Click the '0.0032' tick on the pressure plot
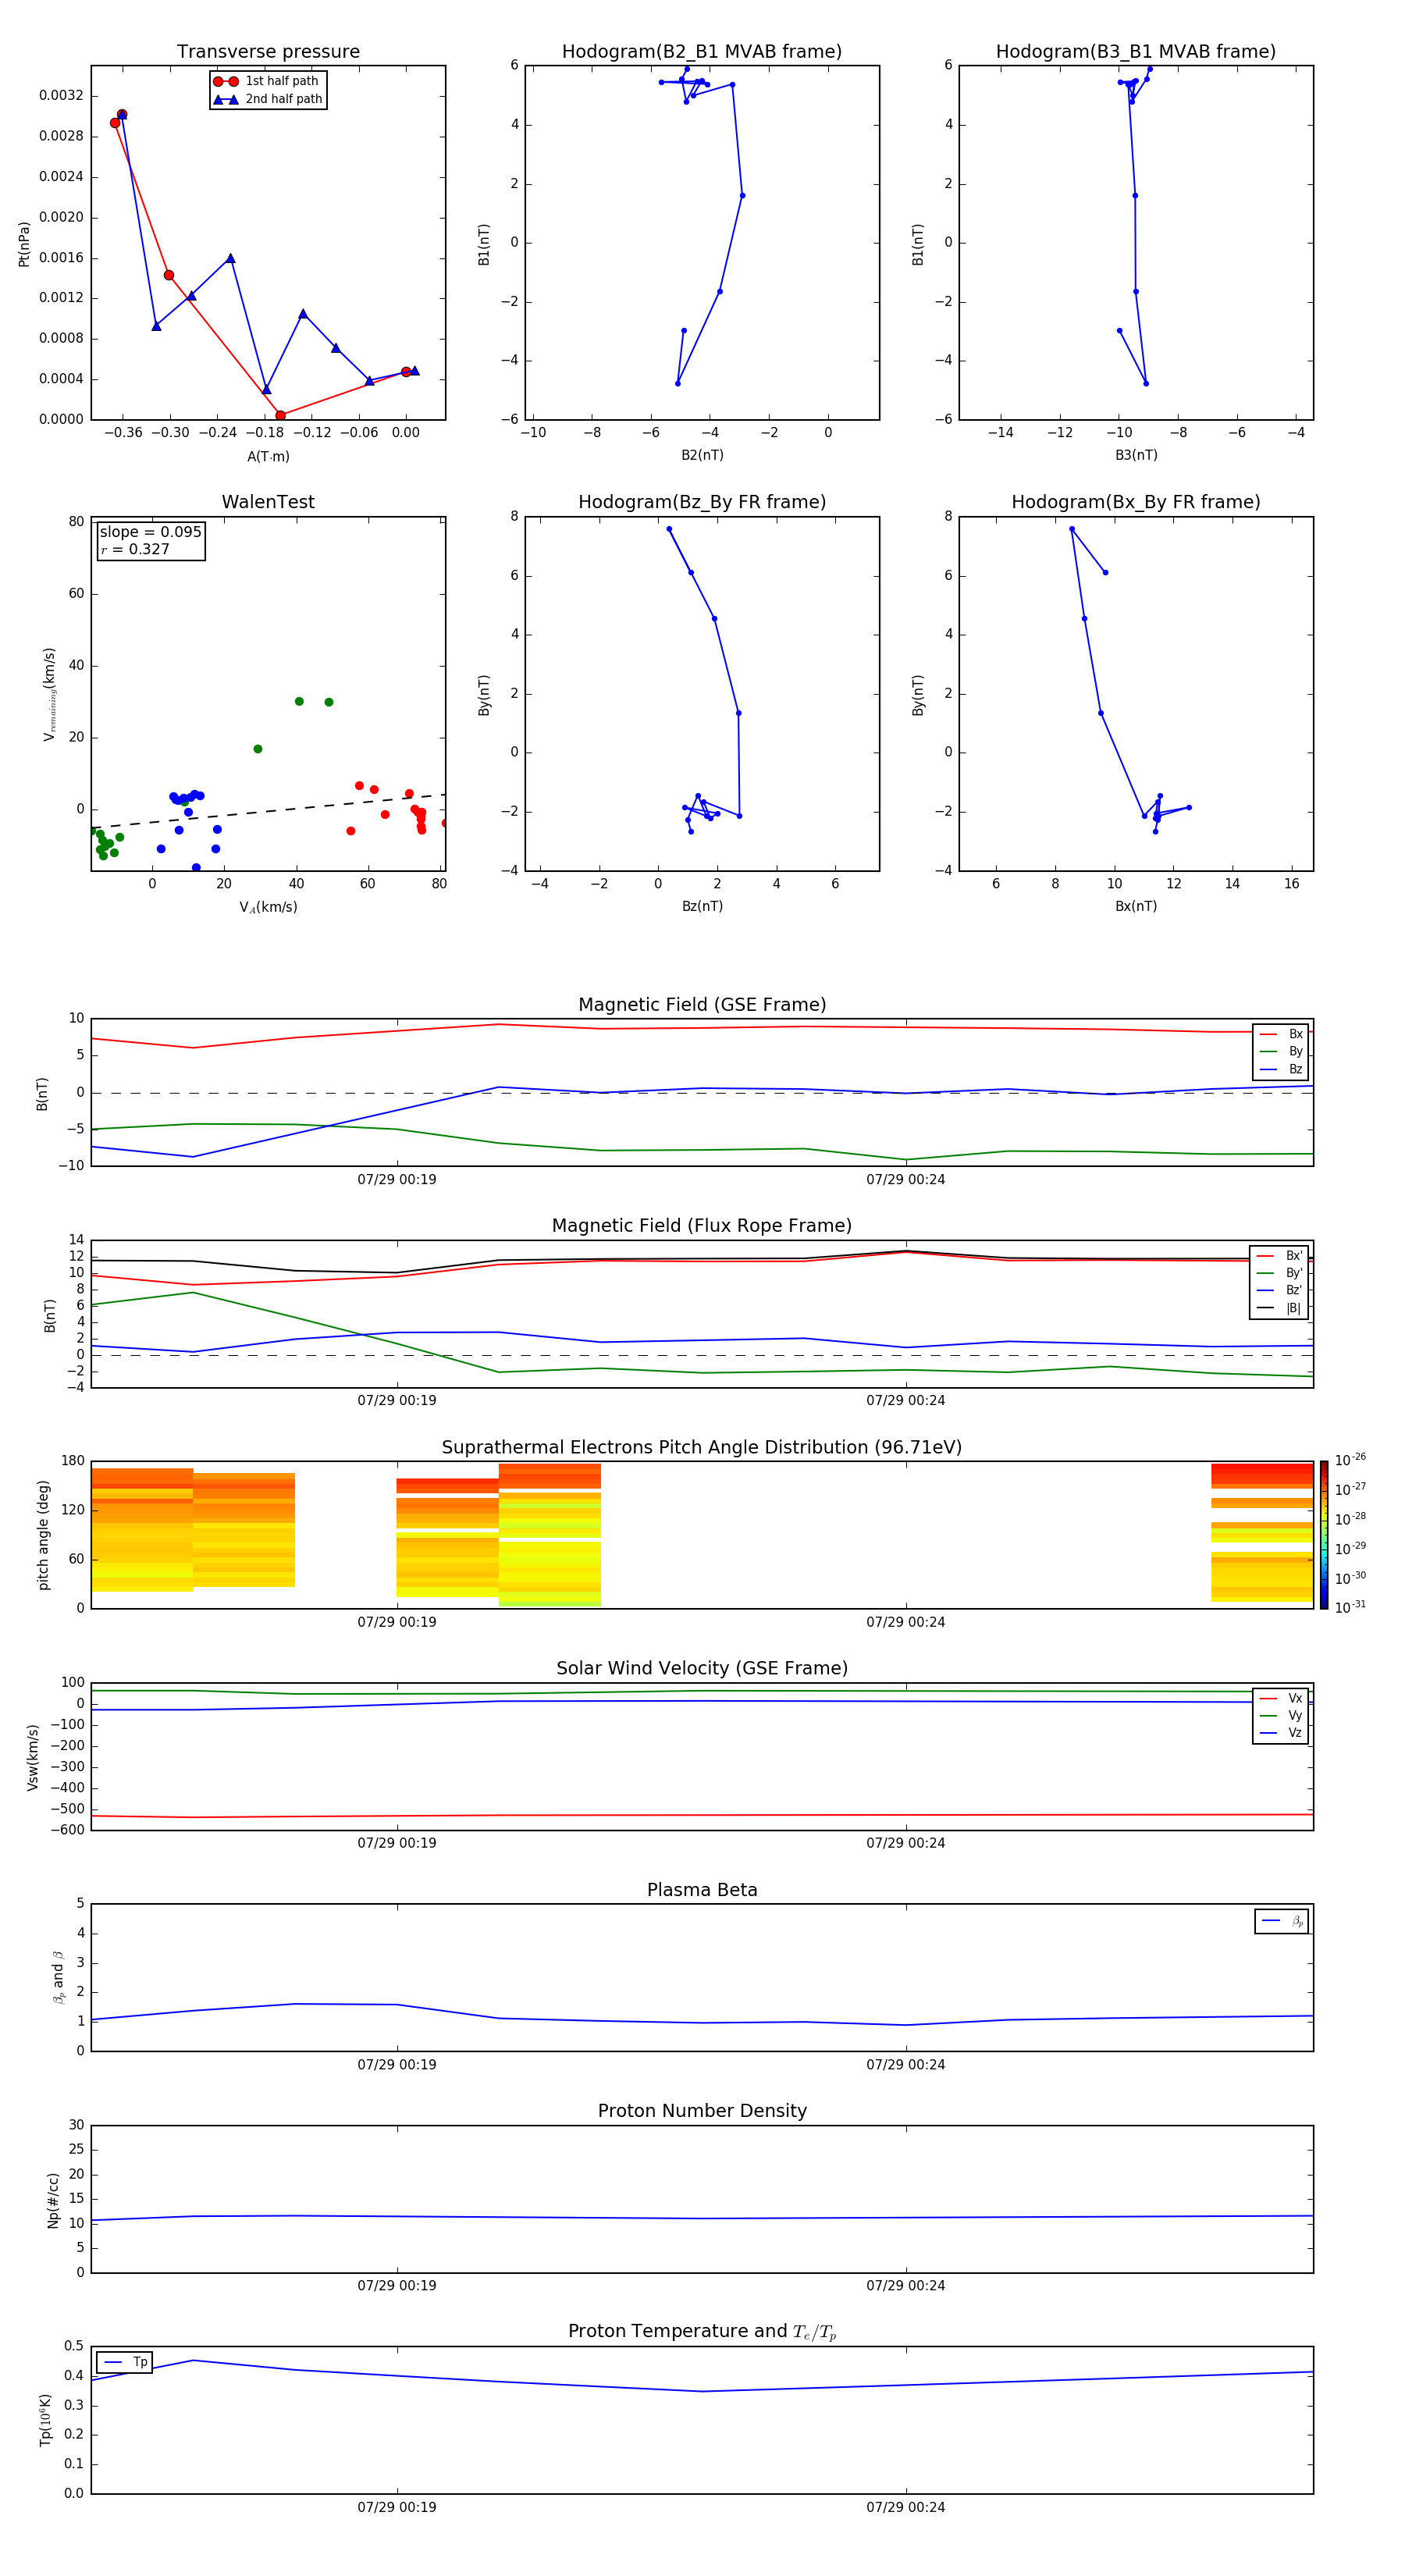 click(62, 96)
